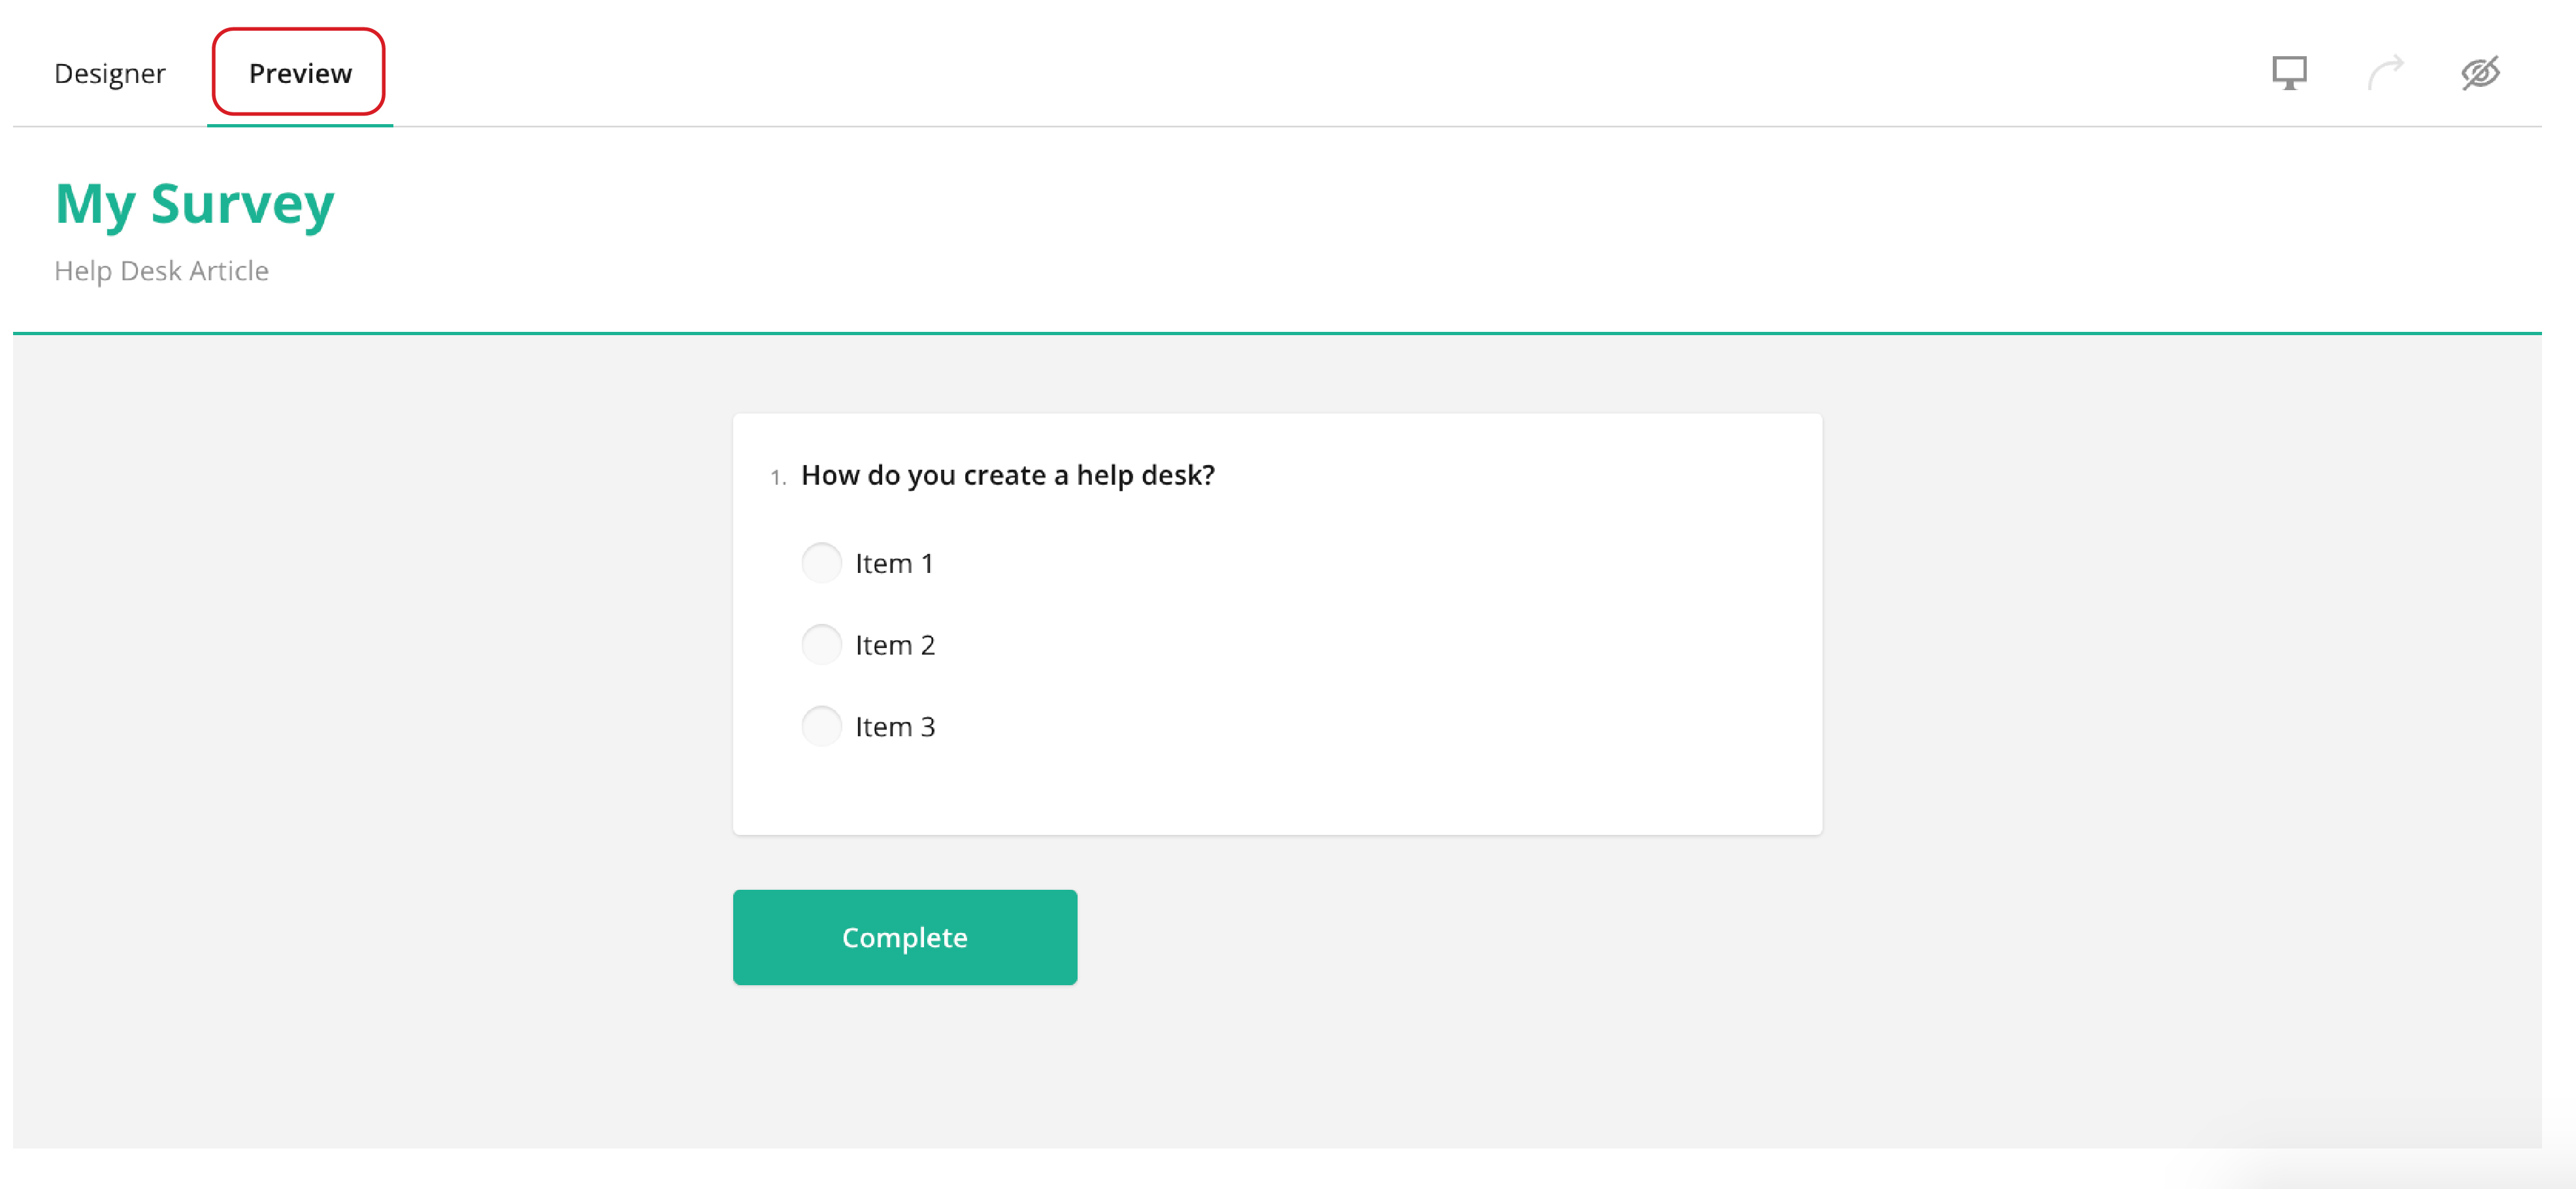
Task: Click the Complete button
Action: 904,937
